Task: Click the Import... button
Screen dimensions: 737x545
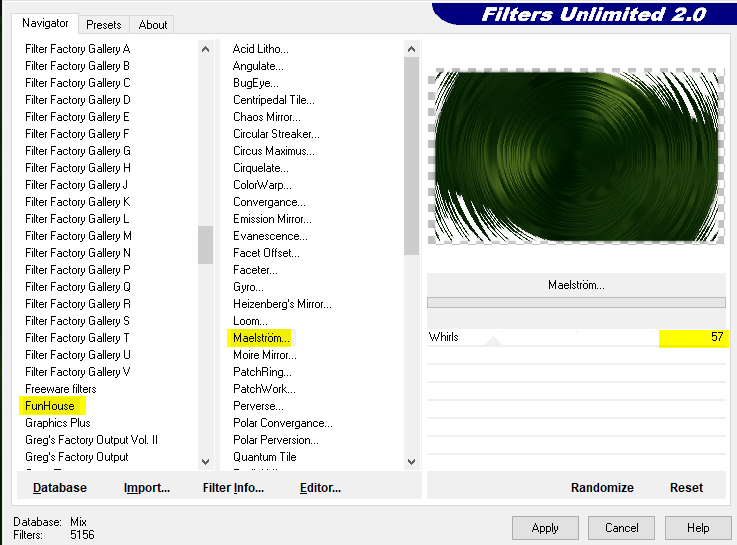Action: tap(147, 488)
